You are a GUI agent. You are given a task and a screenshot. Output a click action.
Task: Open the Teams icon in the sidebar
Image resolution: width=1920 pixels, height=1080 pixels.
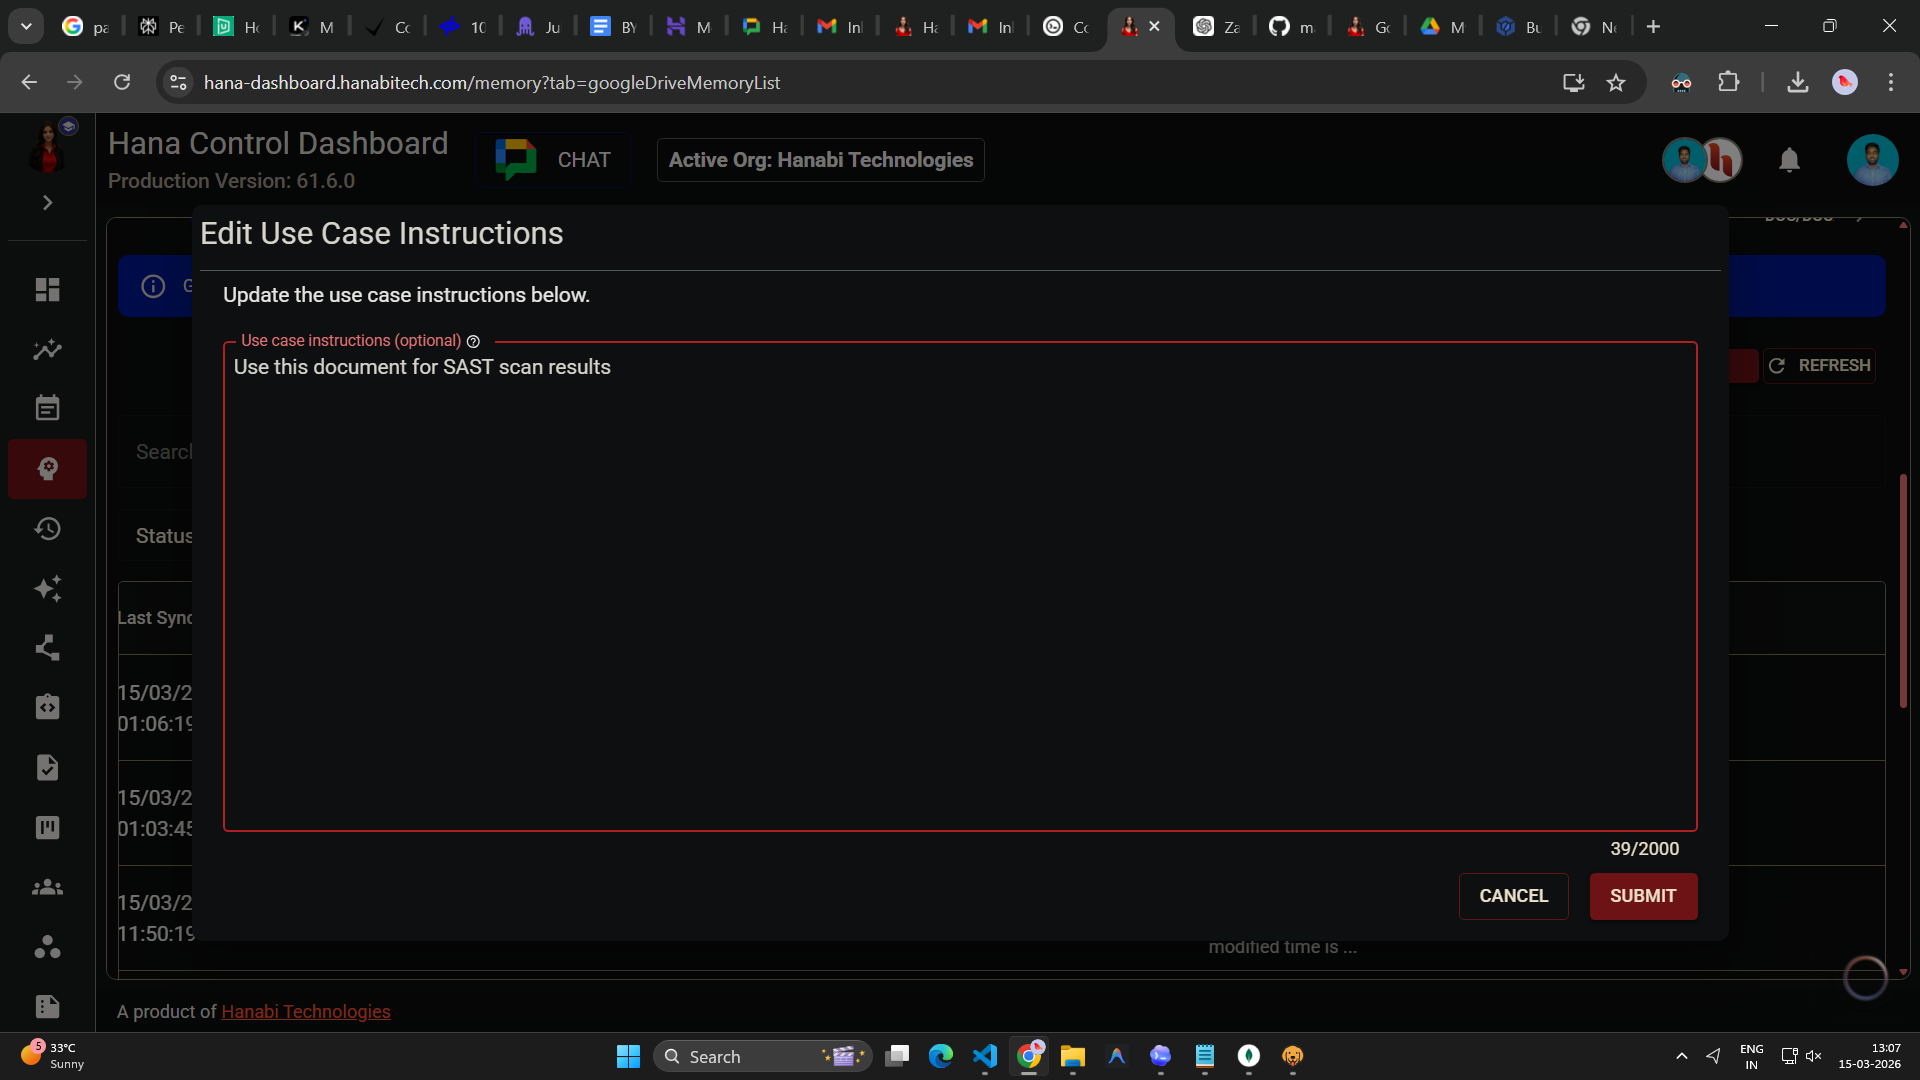(47, 887)
